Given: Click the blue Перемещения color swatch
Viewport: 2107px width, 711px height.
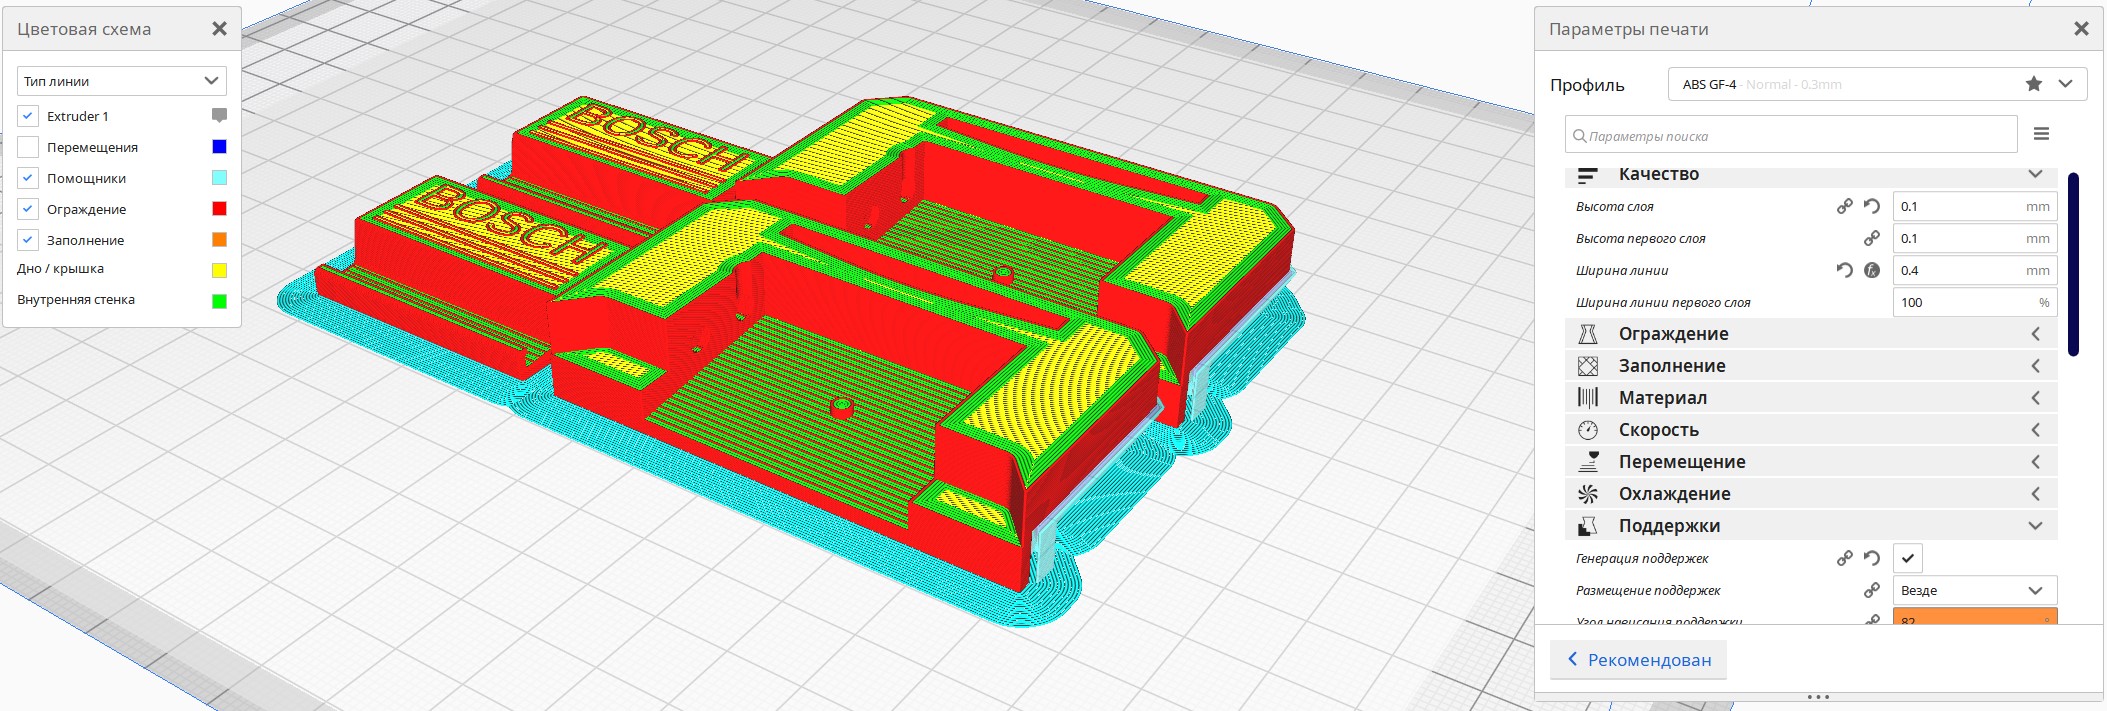Looking at the screenshot, I should tap(220, 147).
